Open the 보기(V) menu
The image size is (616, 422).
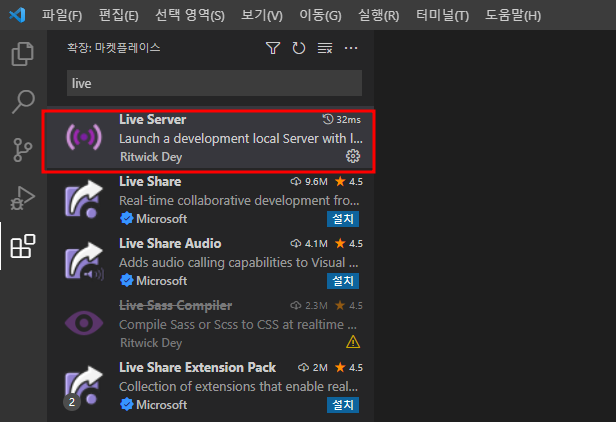pos(262,15)
